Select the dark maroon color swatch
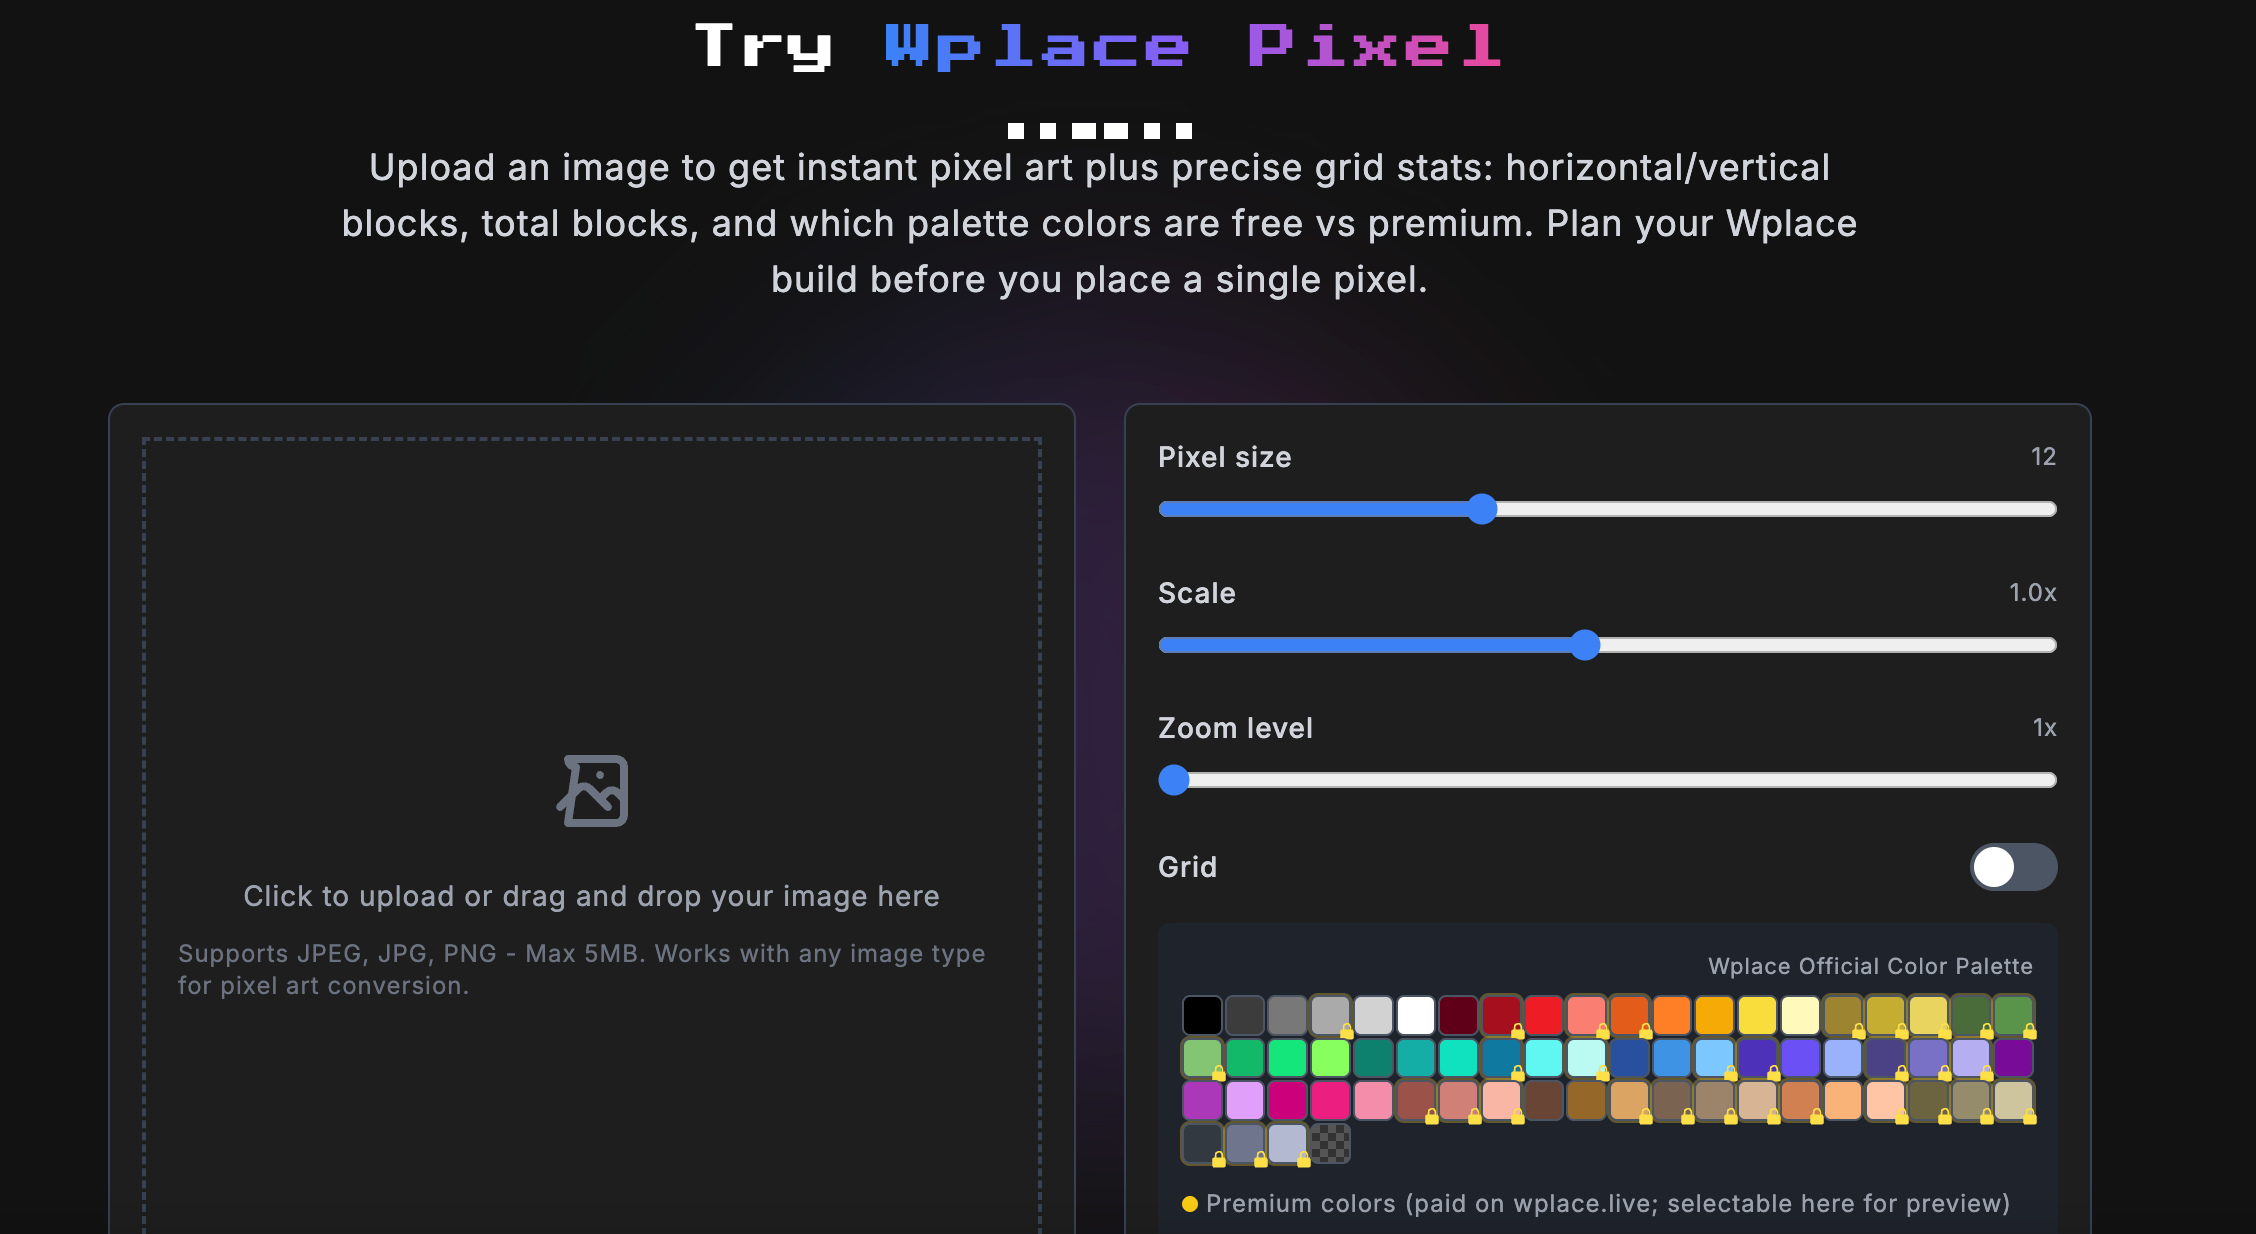2256x1234 pixels. pos(1458,1016)
